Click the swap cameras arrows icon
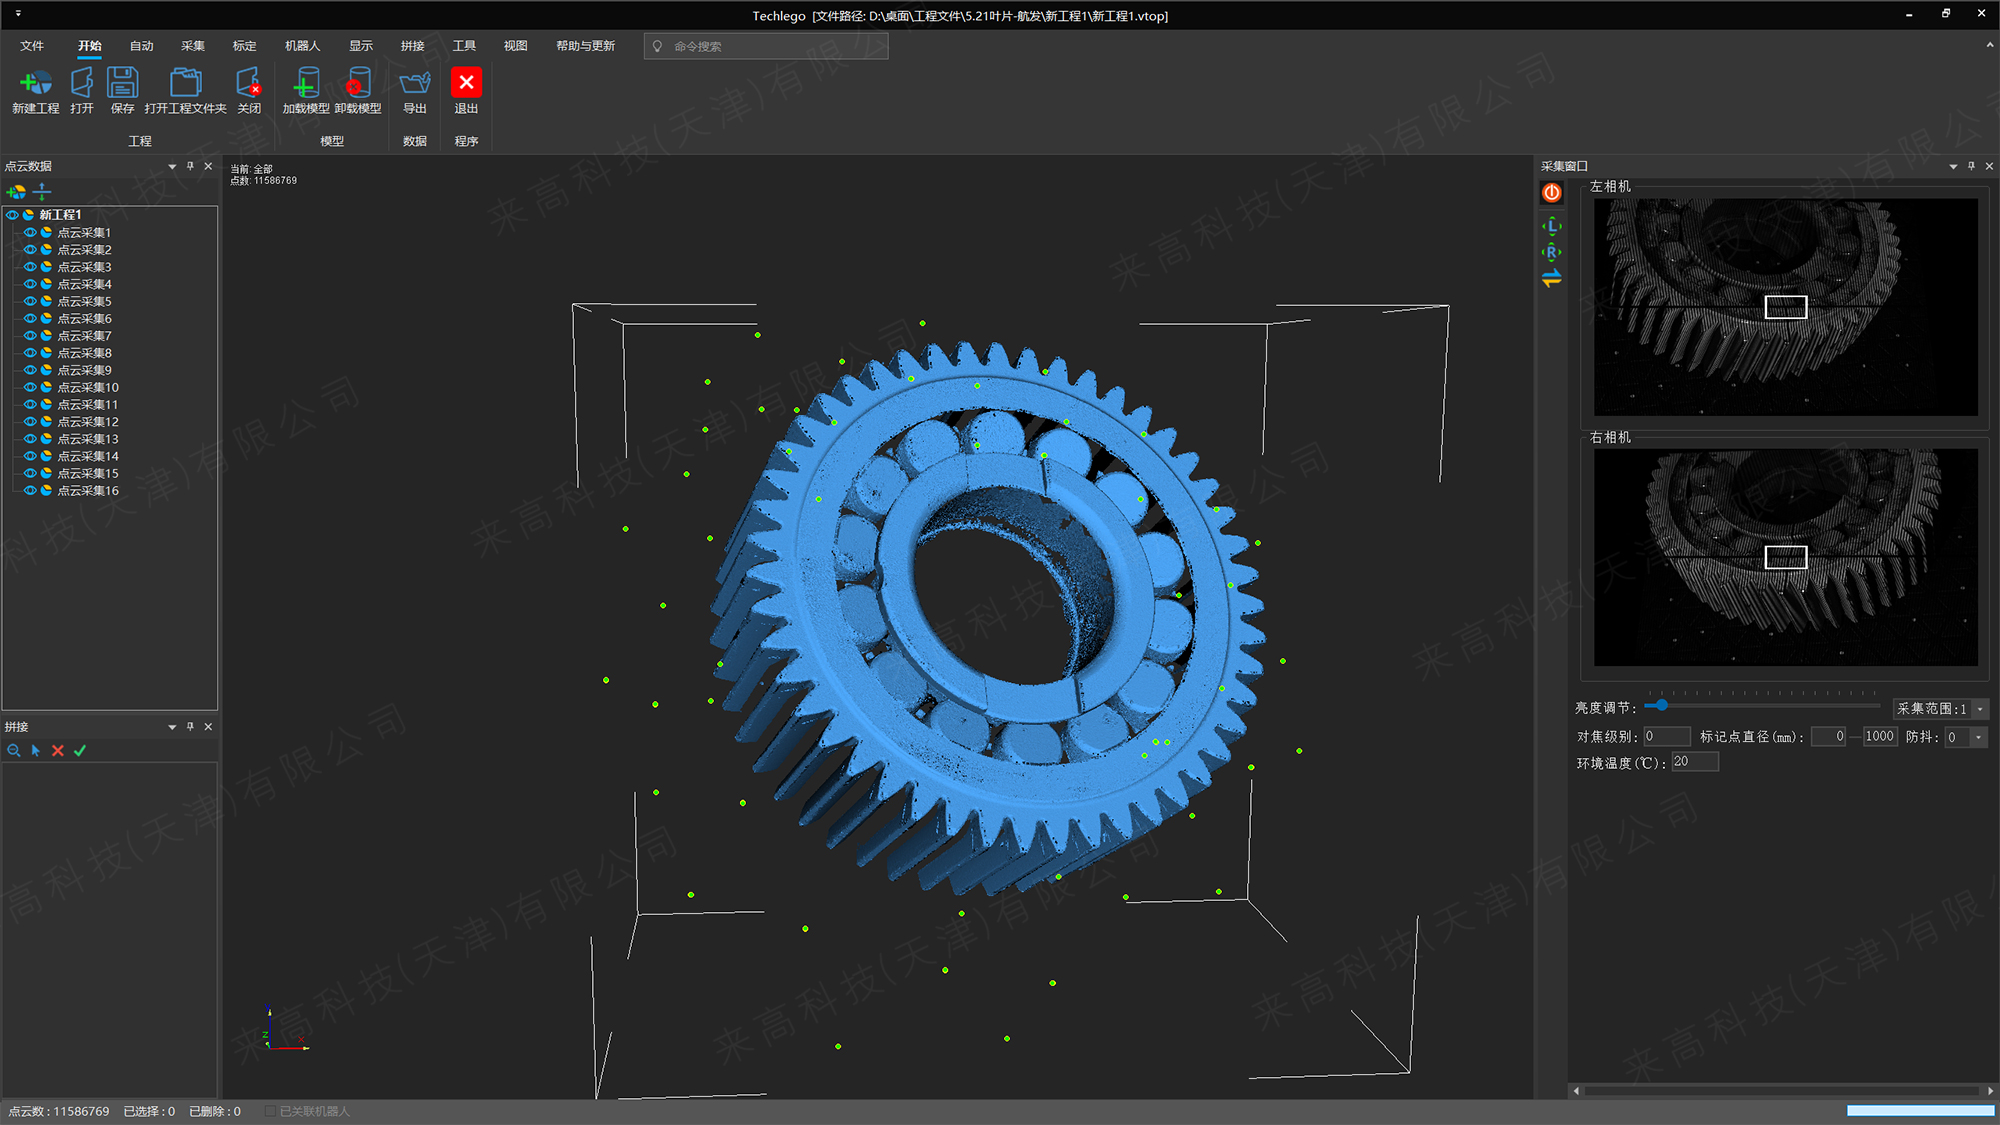Screen dimensions: 2000x1125 tap(1551, 279)
